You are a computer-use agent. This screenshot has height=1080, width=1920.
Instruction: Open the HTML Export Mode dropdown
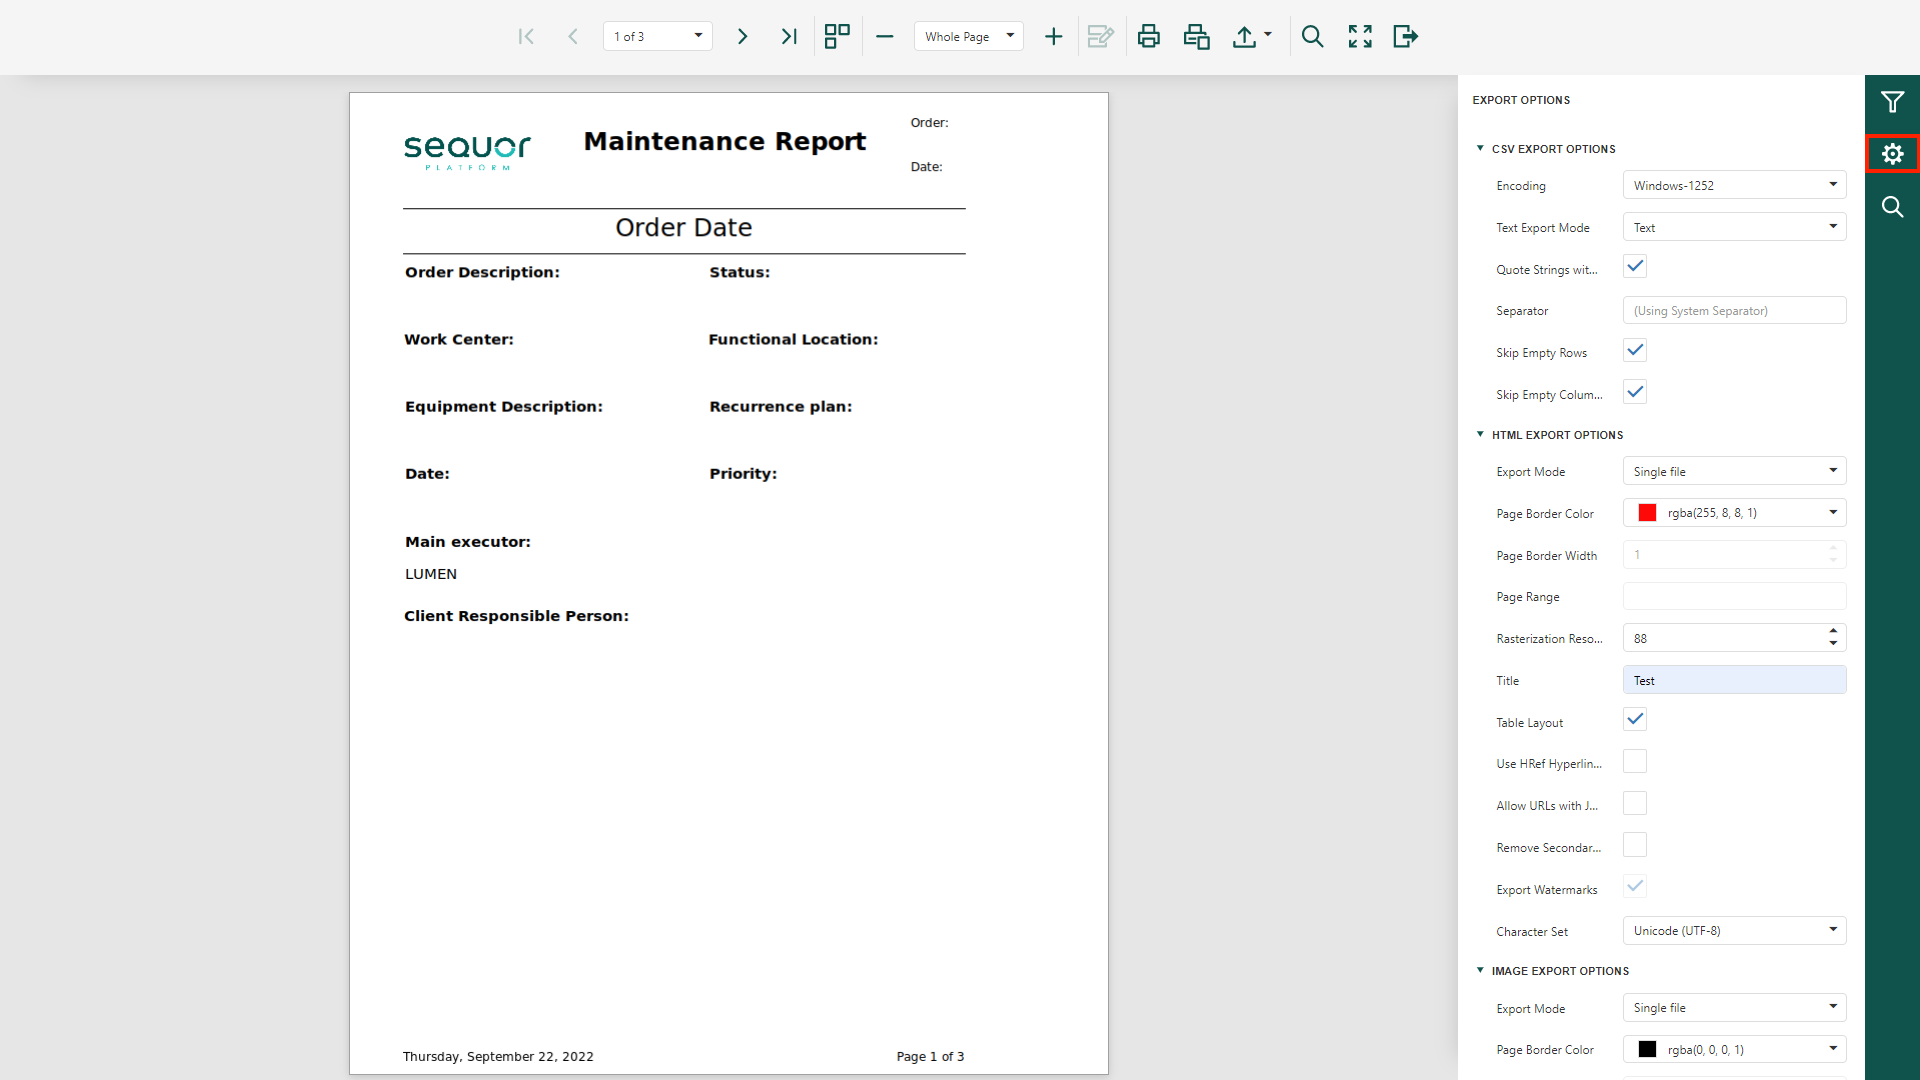[x=1734, y=471]
